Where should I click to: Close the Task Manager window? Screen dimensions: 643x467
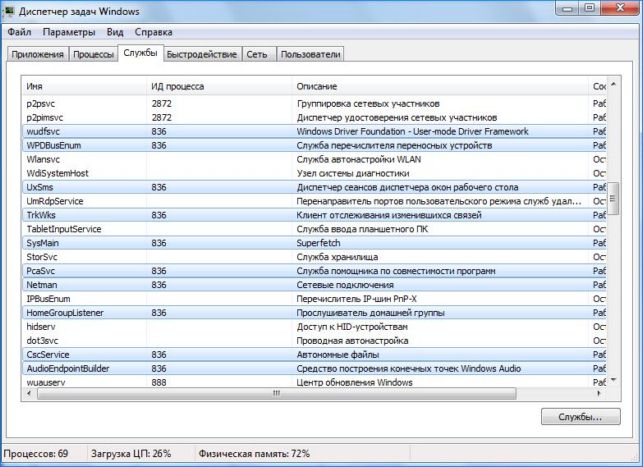620,8
